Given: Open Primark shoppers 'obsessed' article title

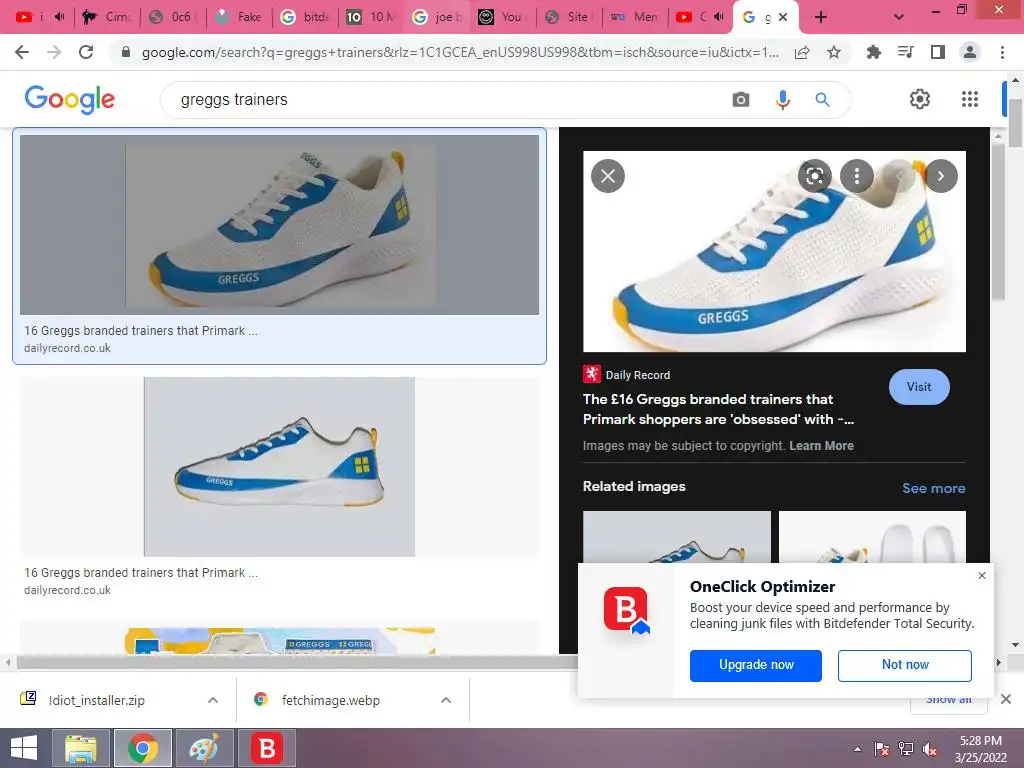Looking at the screenshot, I should [718, 409].
